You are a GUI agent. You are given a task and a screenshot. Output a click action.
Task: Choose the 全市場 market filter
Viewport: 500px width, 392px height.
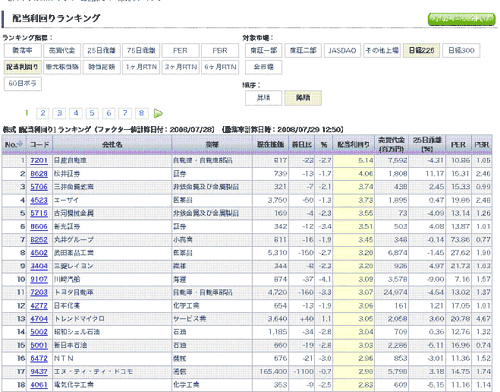point(264,67)
